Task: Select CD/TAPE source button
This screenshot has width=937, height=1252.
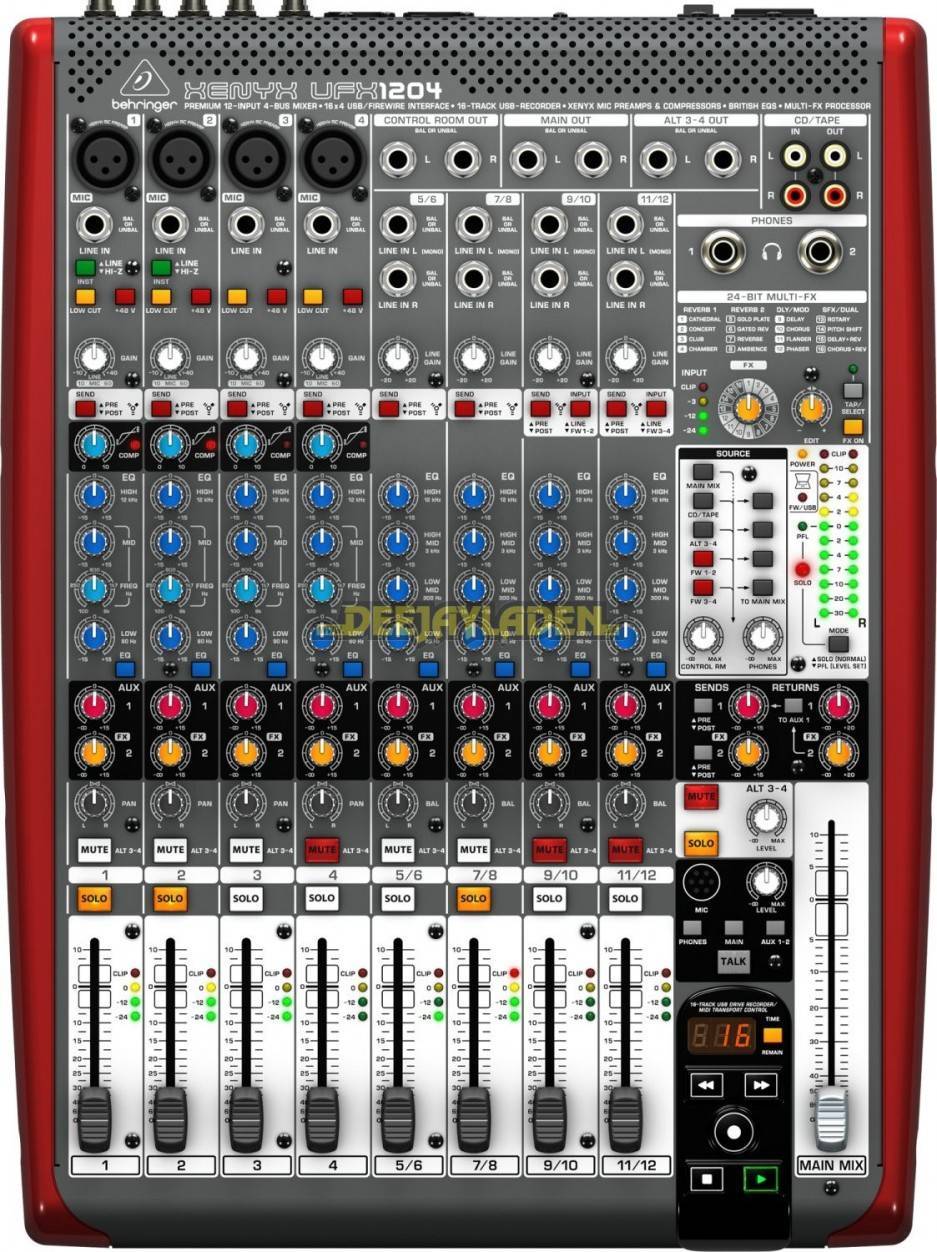Action: click(704, 499)
